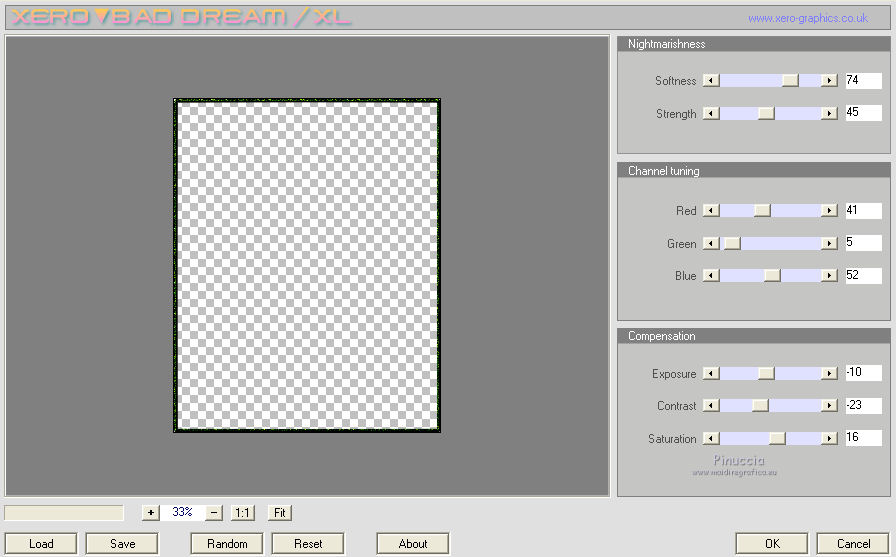Click the Exposure slider handle
The width and height of the screenshot is (896, 557).
coord(766,373)
